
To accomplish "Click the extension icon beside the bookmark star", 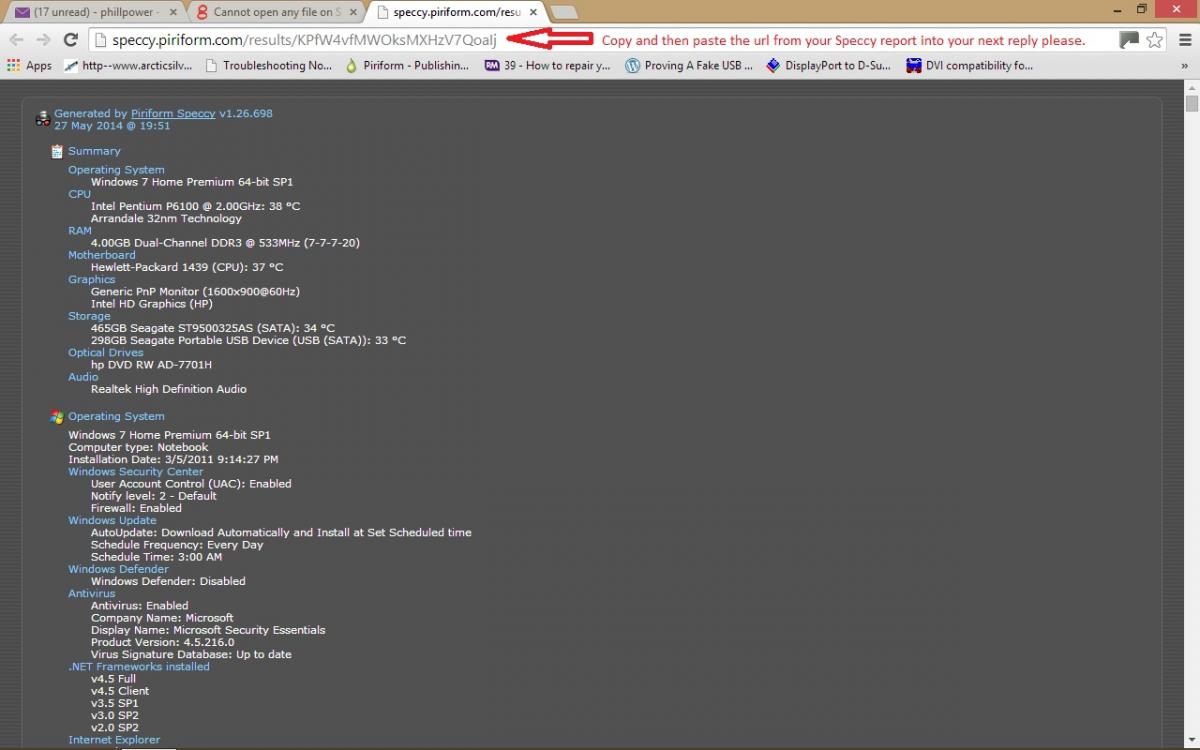I will pos(1129,40).
